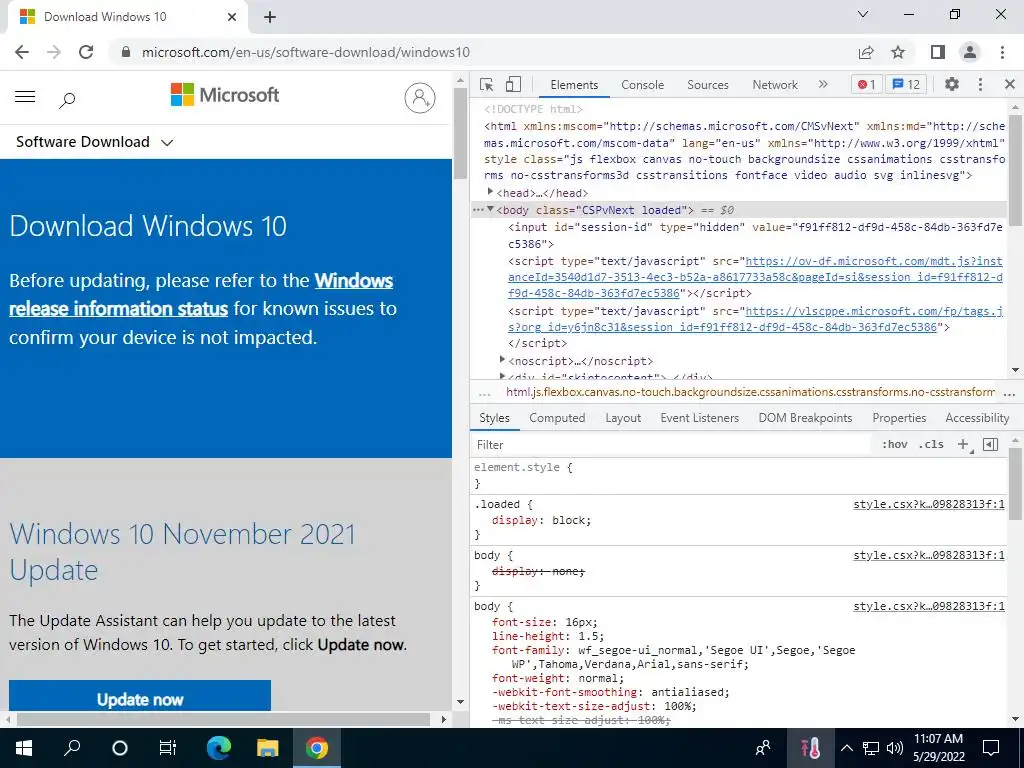Image resolution: width=1024 pixels, height=768 pixels.
Task: Open the Sources tab
Action: coord(707,85)
